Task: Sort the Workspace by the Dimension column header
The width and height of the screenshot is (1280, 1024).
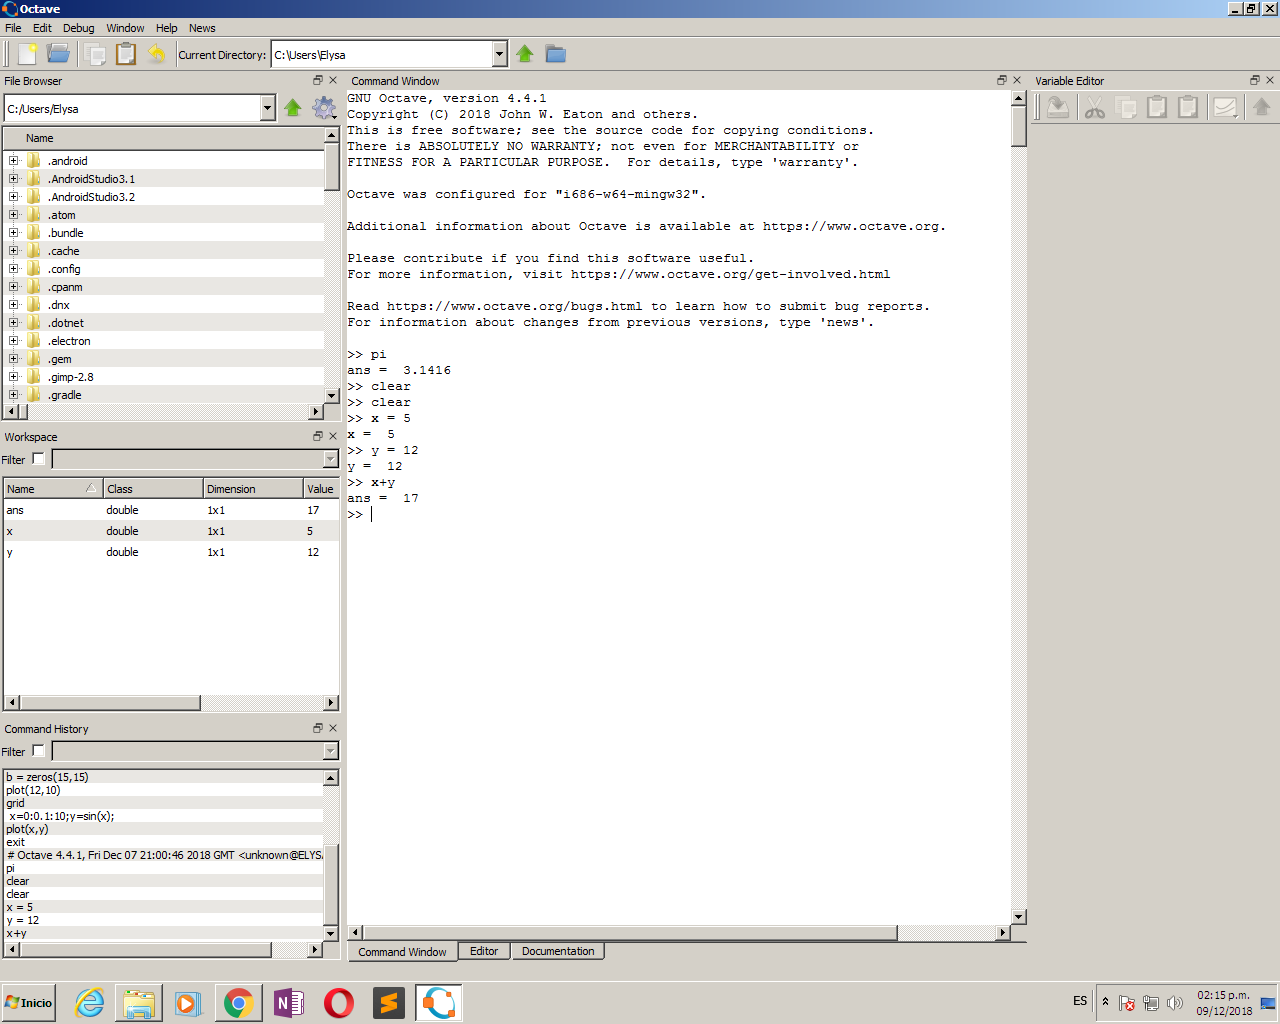Action: click(x=253, y=488)
